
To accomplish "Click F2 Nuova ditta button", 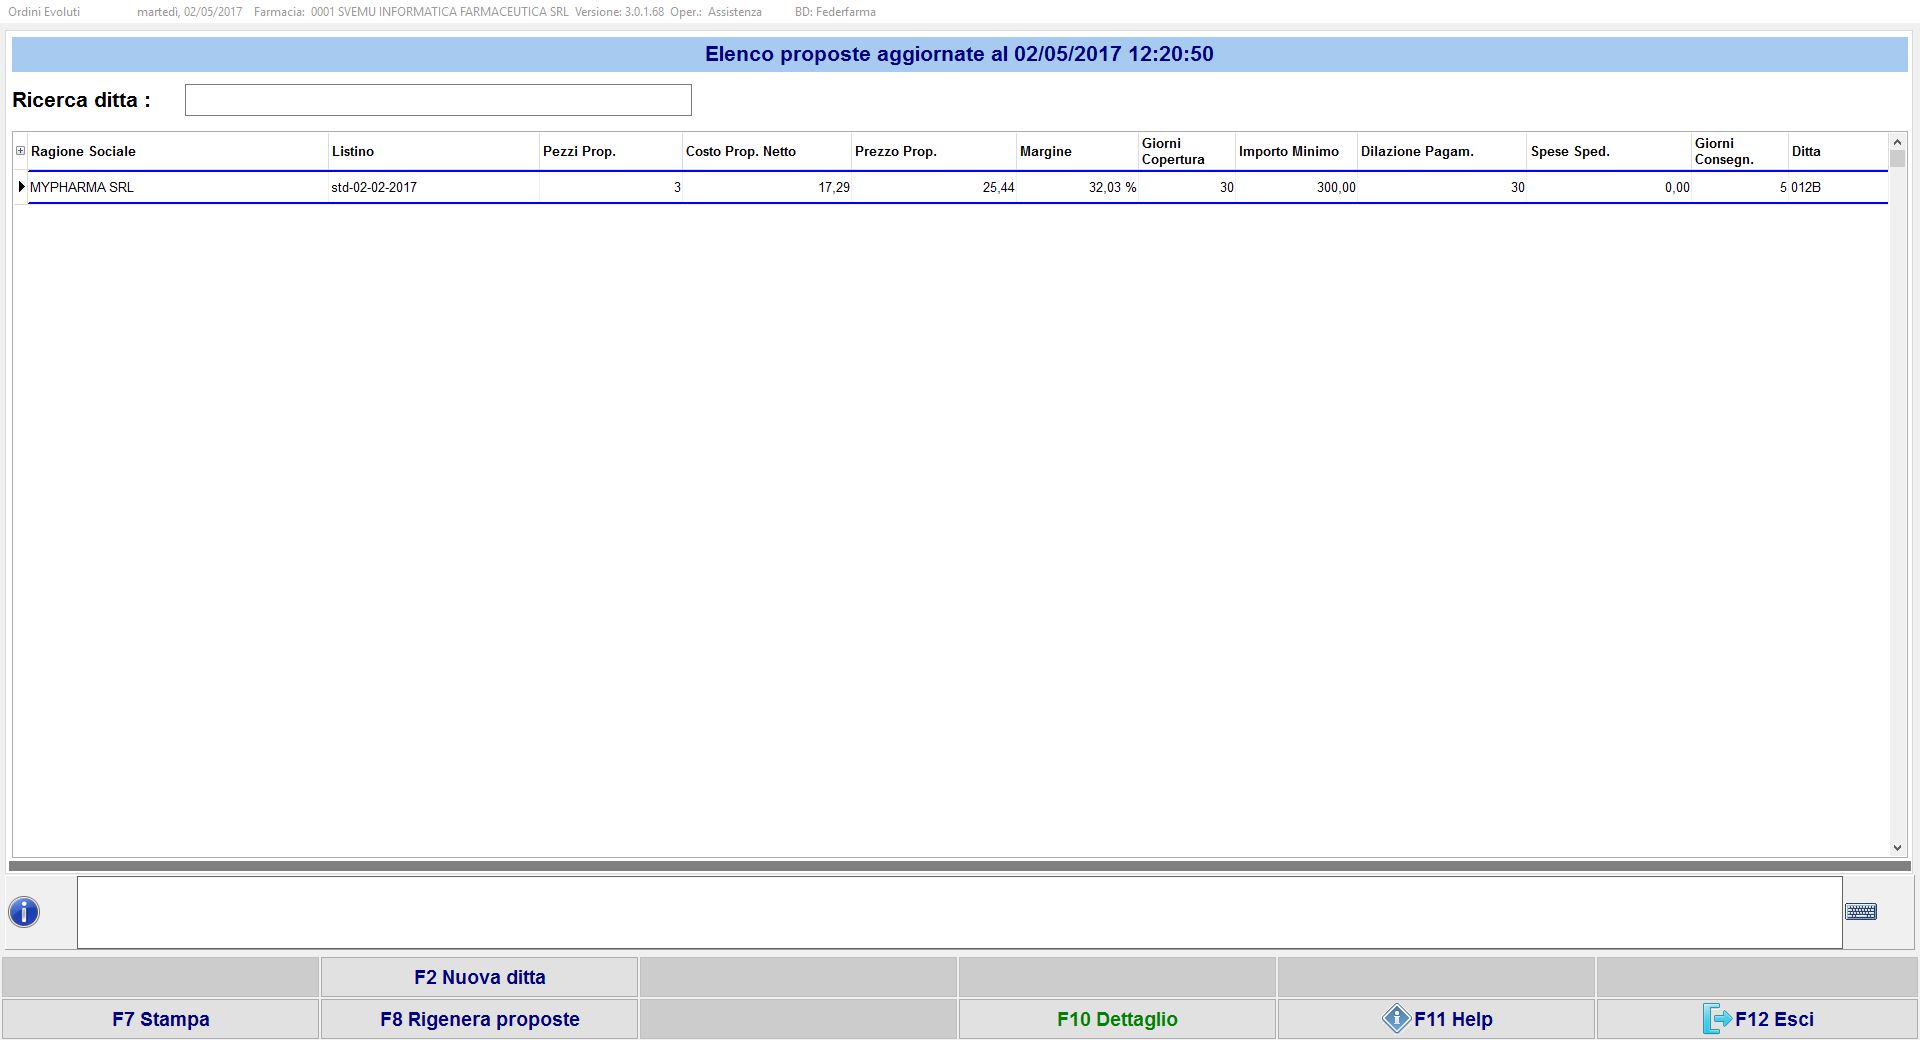I will tap(479, 977).
